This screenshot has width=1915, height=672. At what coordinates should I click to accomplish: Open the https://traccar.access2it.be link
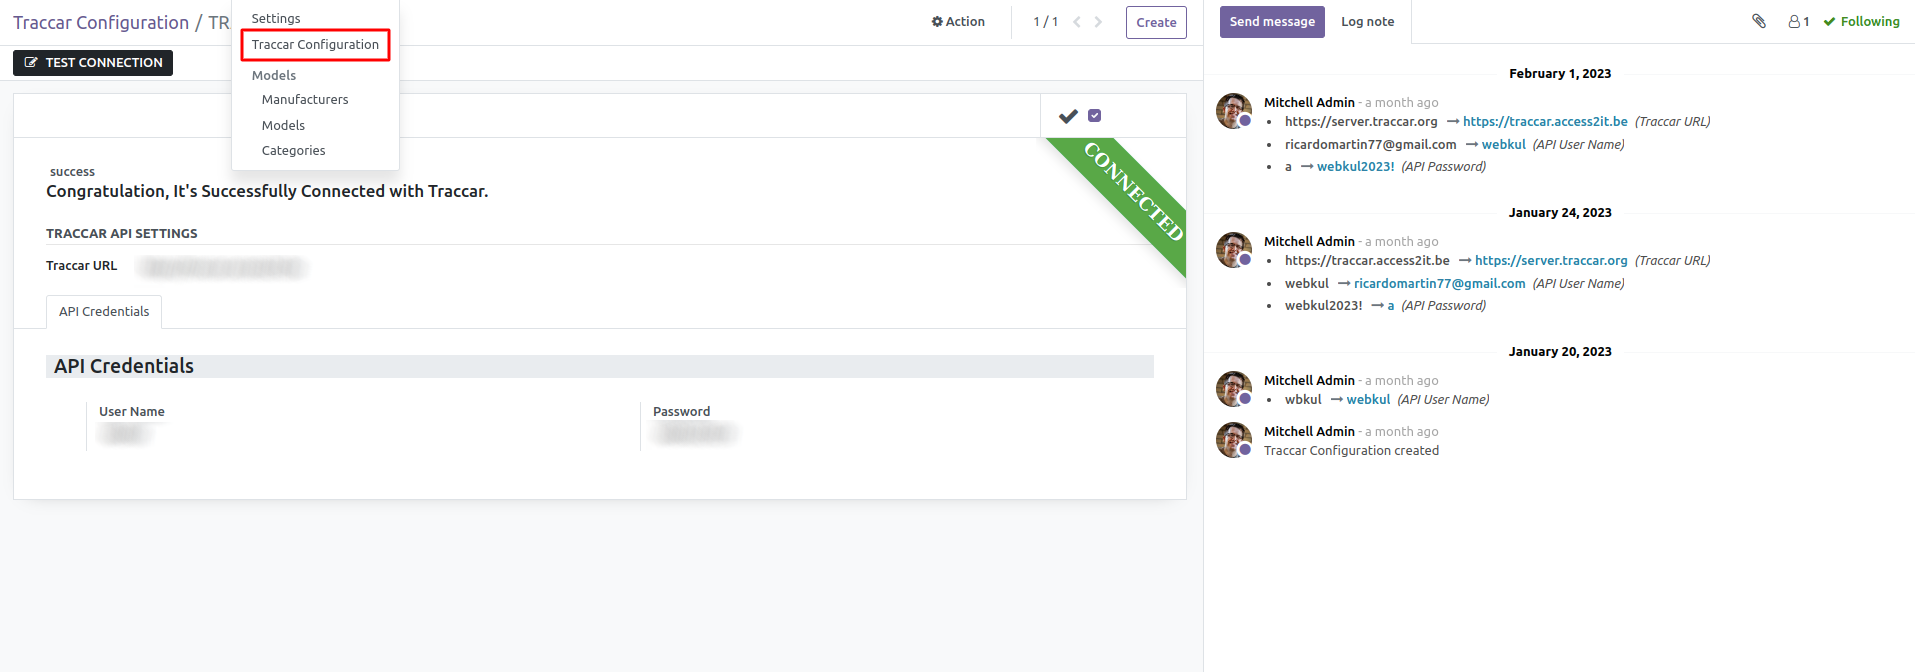tap(1545, 122)
